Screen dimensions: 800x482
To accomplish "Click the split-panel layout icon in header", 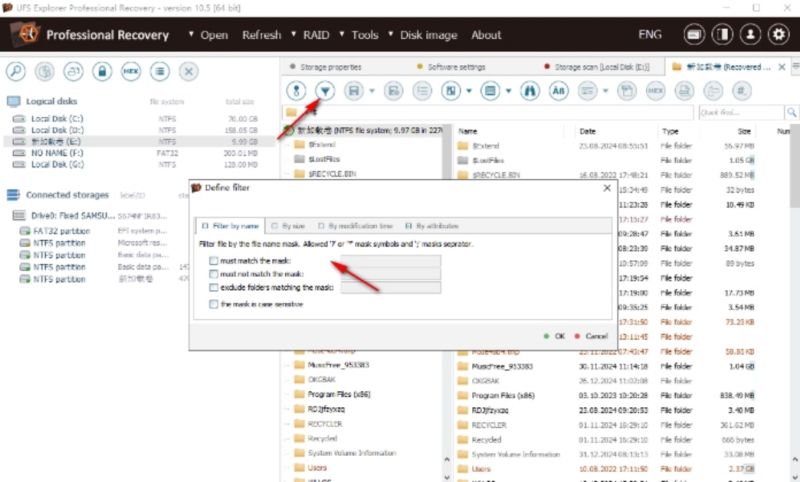I will [x=722, y=35].
